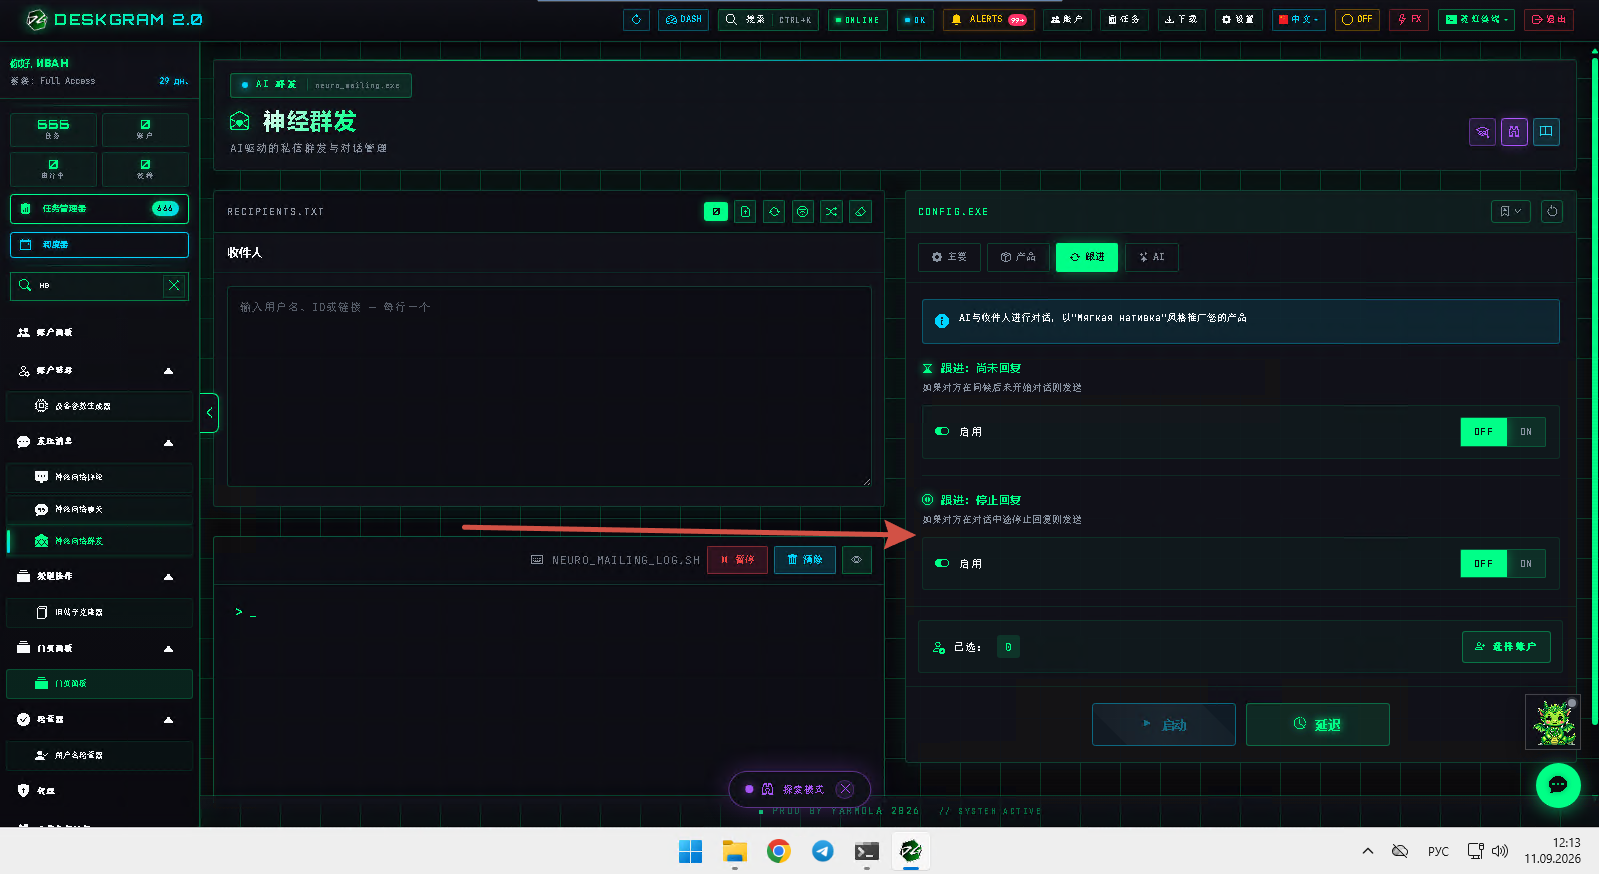Toggle log visibility with eye icon
Image resolution: width=1599 pixels, height=874 pixels.
(857, 560)
